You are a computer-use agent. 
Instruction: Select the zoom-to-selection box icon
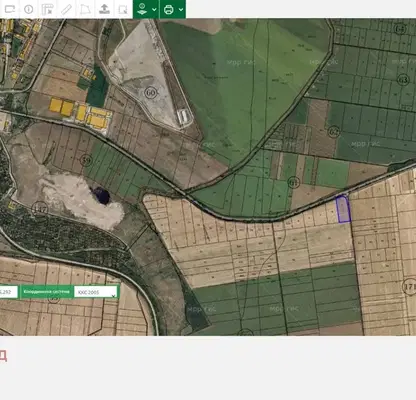click(123, 9)
